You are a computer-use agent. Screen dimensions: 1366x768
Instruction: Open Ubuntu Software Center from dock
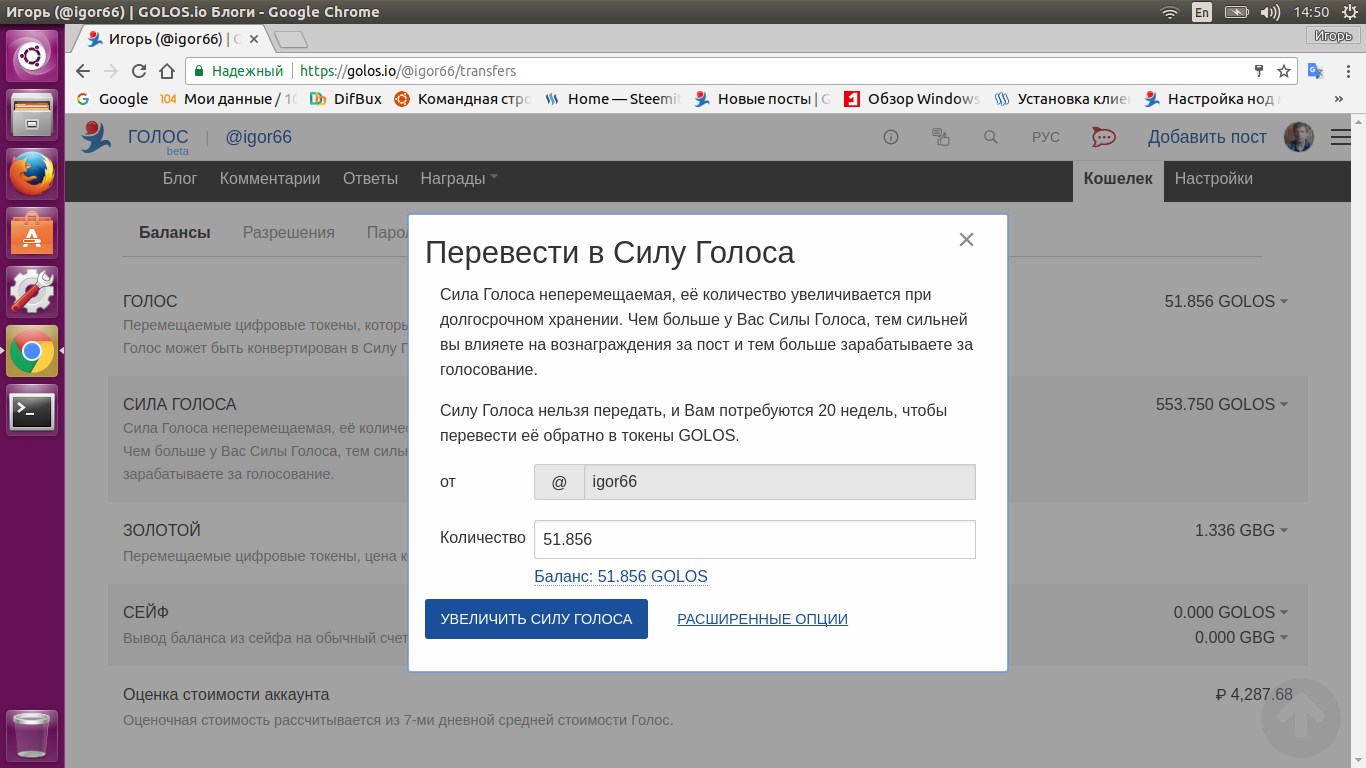32,233
